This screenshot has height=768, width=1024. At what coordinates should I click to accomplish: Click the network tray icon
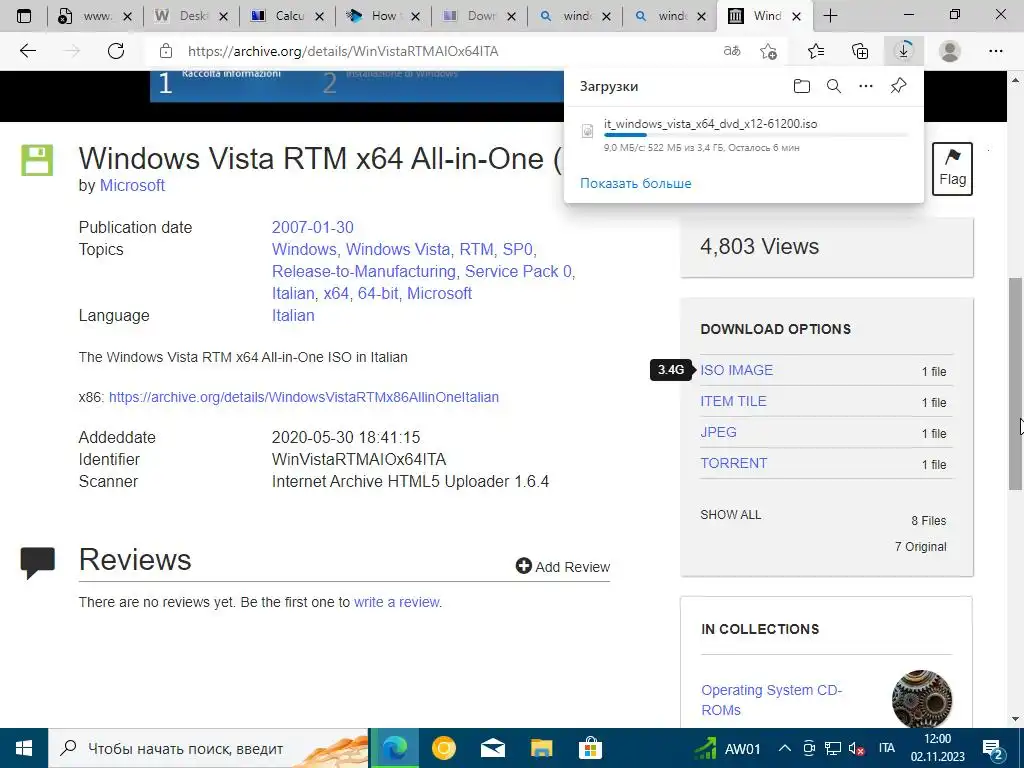click(x=833, y=748)
